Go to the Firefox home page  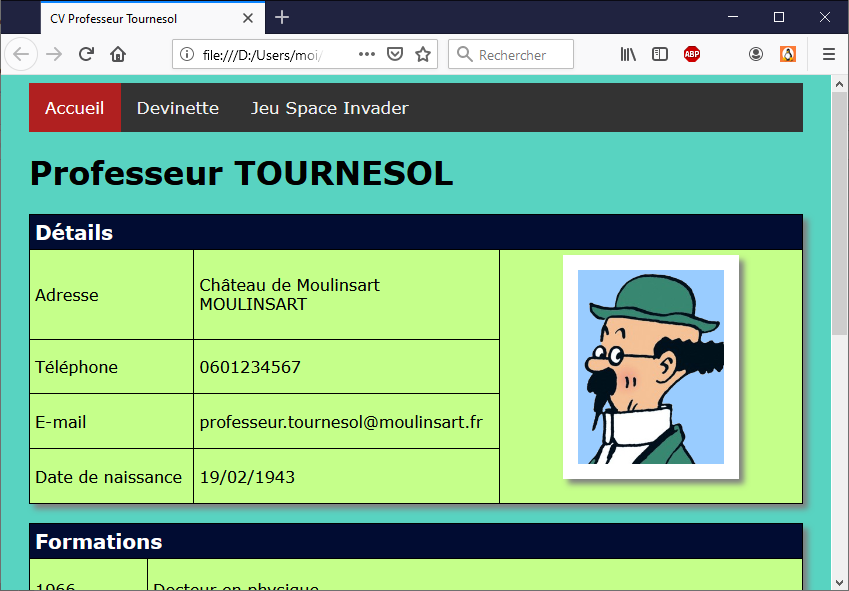pyautogui.click(x=118, y=55)
